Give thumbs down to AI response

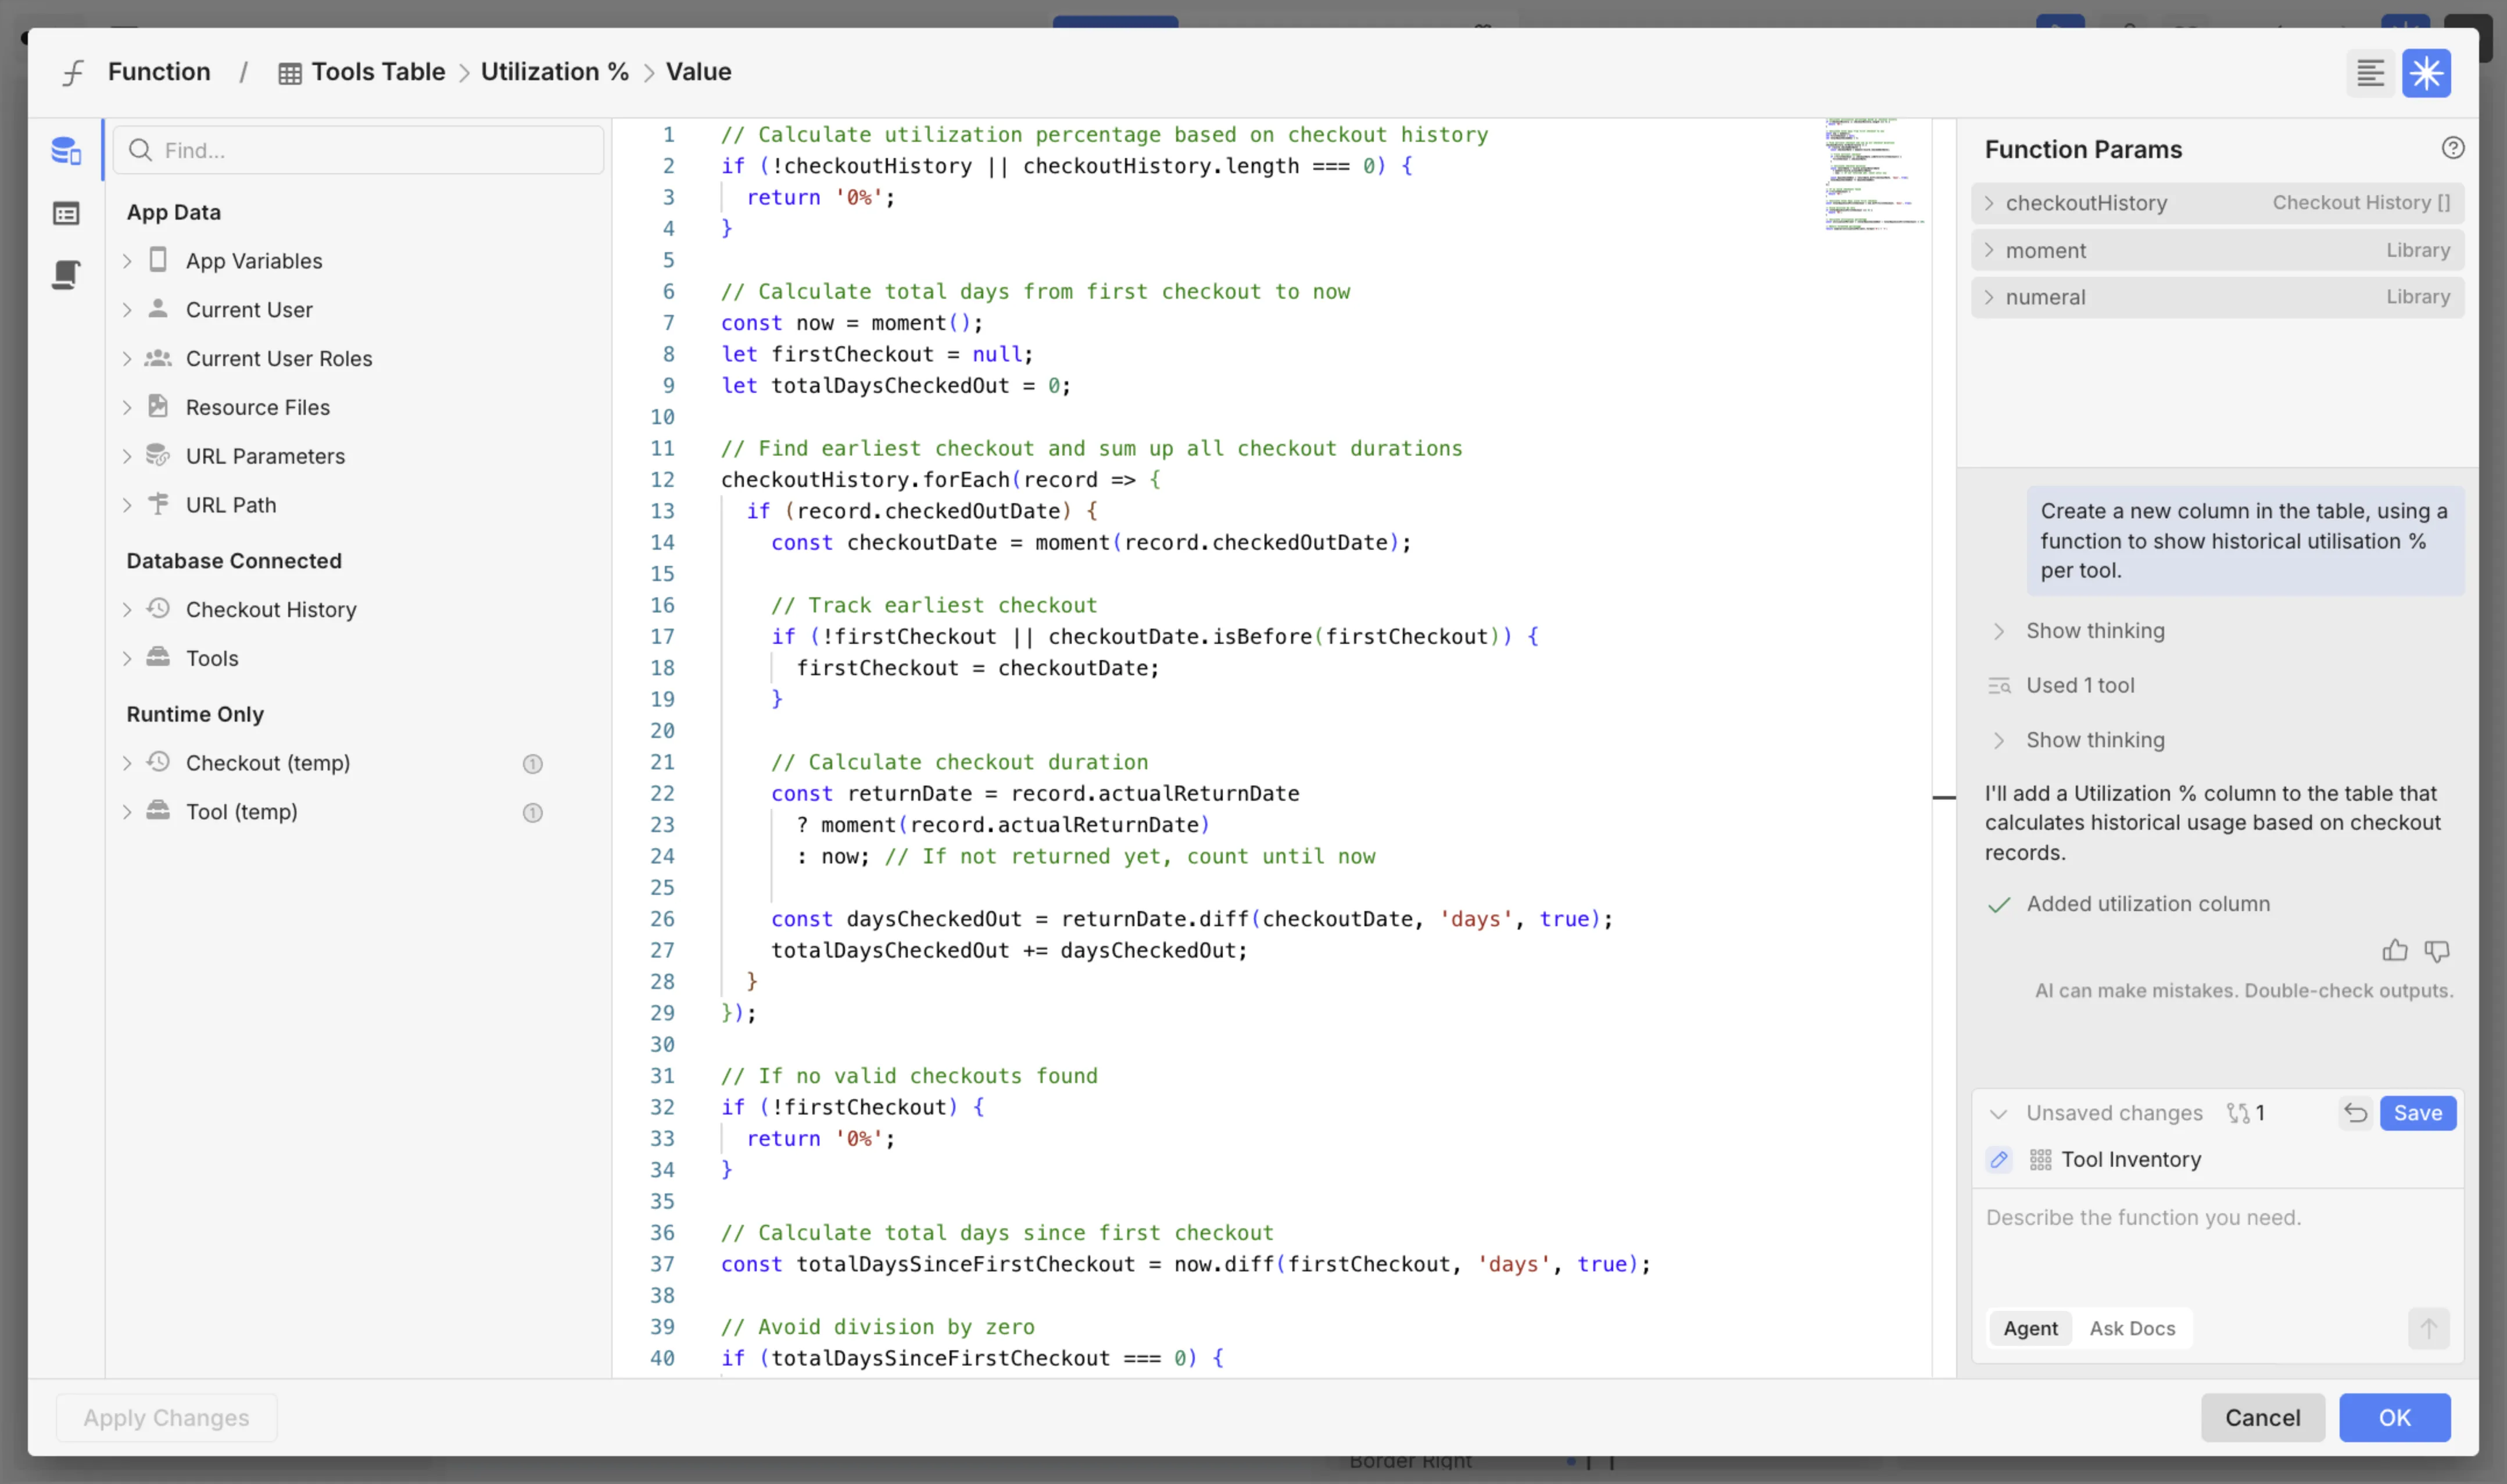click(x=2436, y=950)
